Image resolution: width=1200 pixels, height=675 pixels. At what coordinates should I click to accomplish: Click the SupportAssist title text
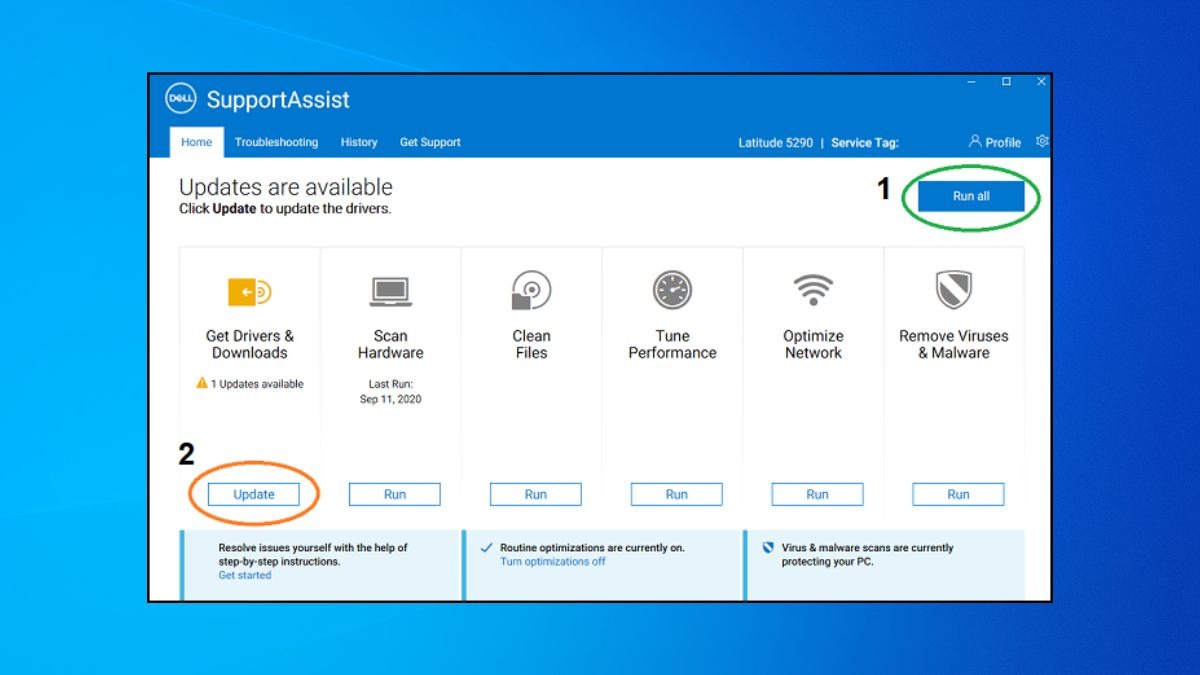tap(278, 100)
